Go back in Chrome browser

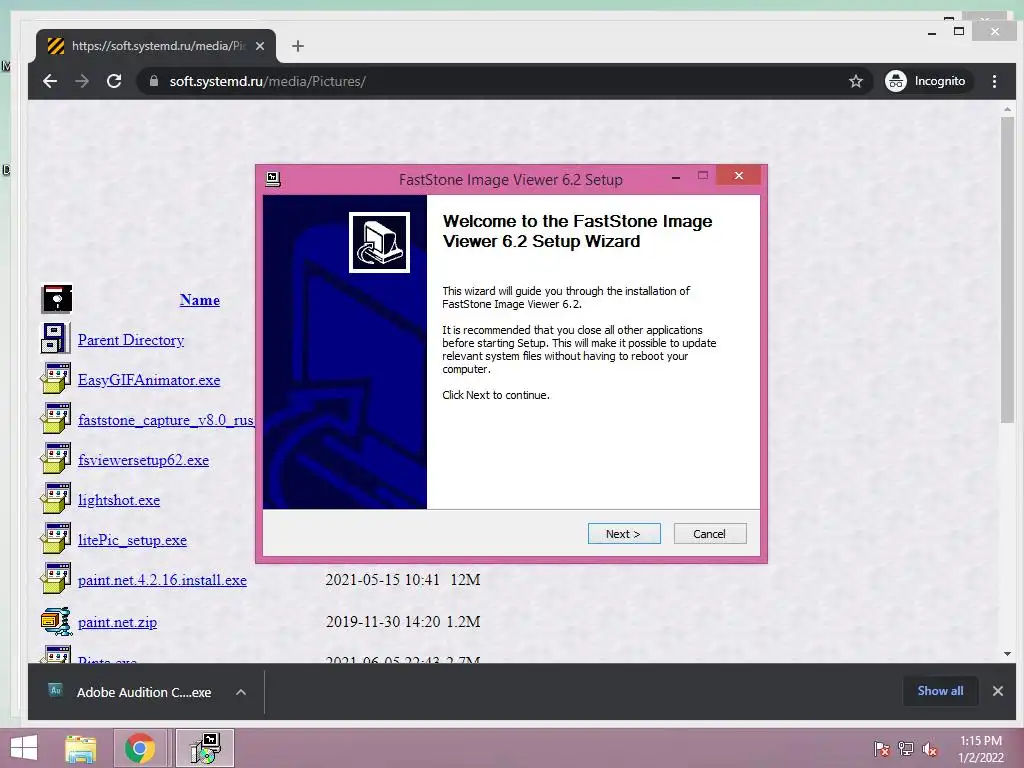click(x=50, y=81)
